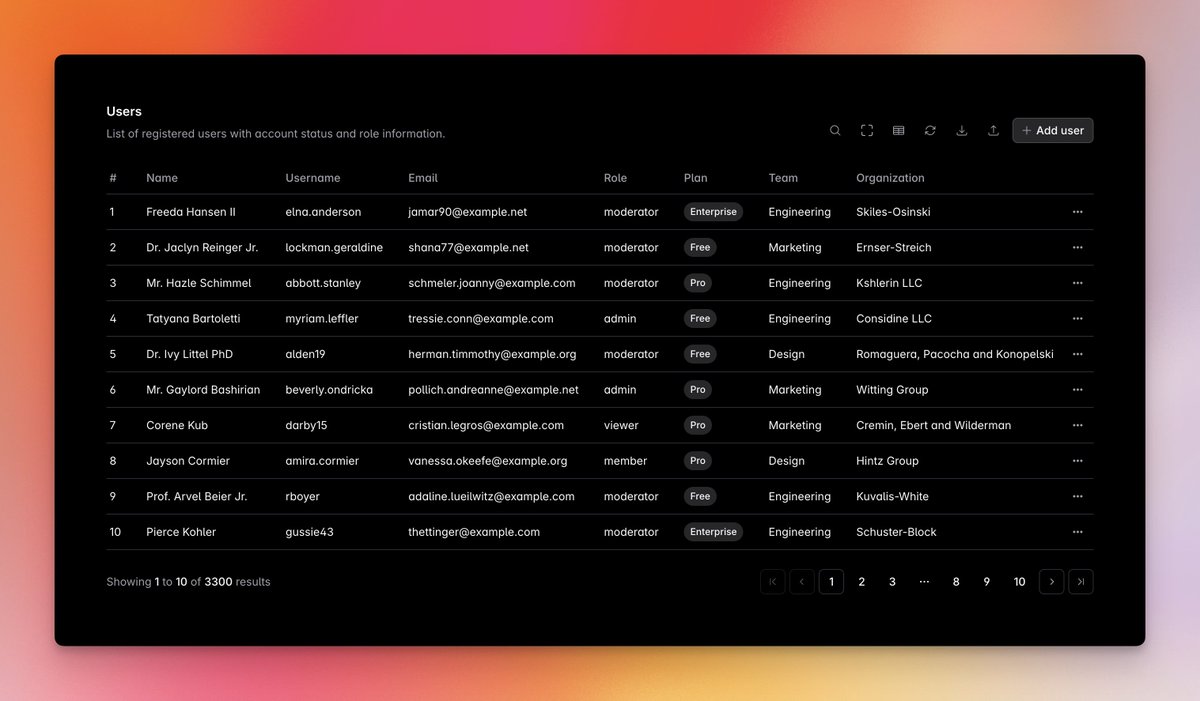
Task: Go to next page arrow
Action: pos(1051,582)
